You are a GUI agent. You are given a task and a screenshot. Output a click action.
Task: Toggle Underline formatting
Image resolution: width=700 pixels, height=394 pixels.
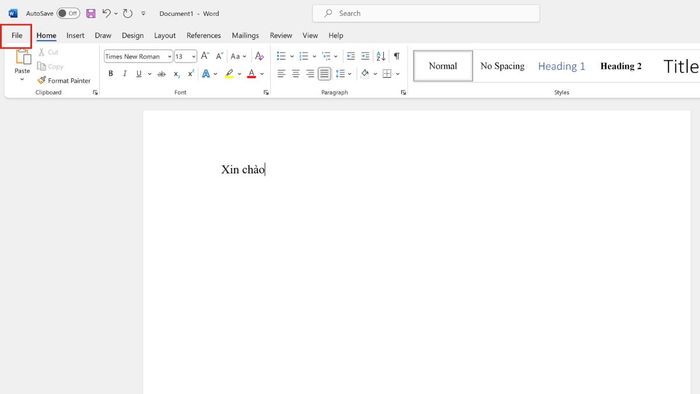click(x=139, y=74)
